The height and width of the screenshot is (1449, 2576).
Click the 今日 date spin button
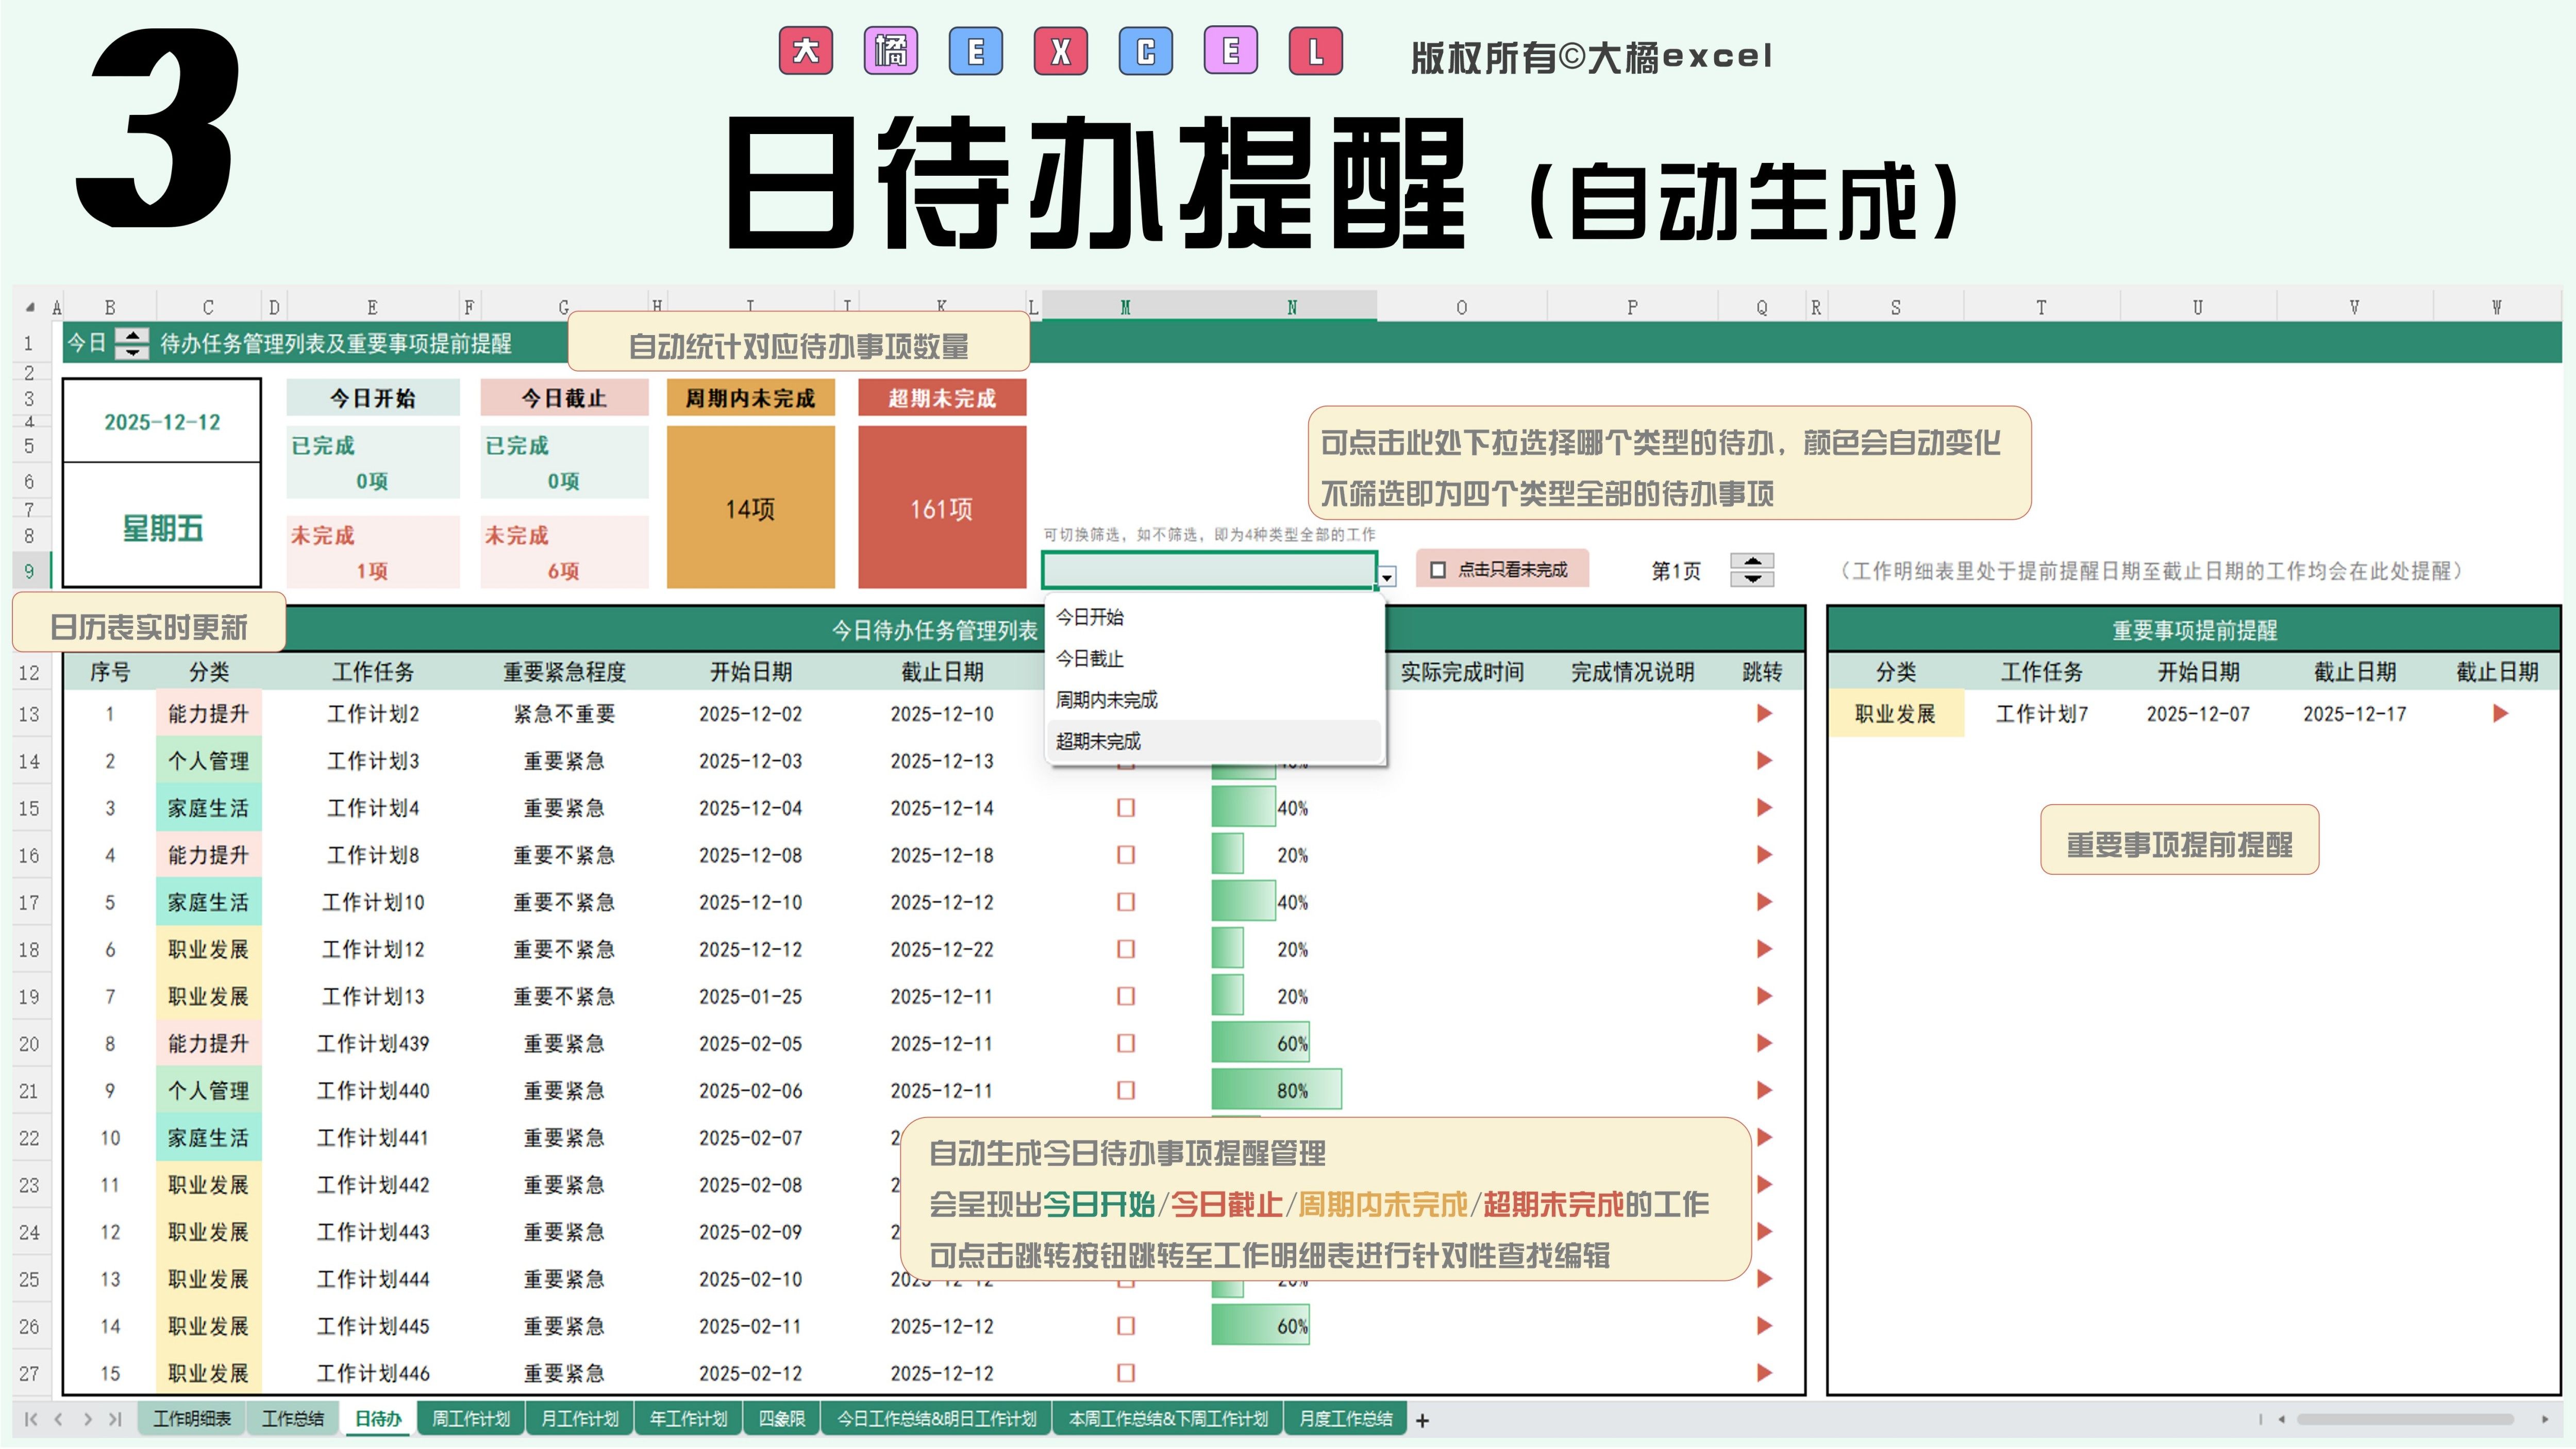pyautogui.click(x=132, y=343)
